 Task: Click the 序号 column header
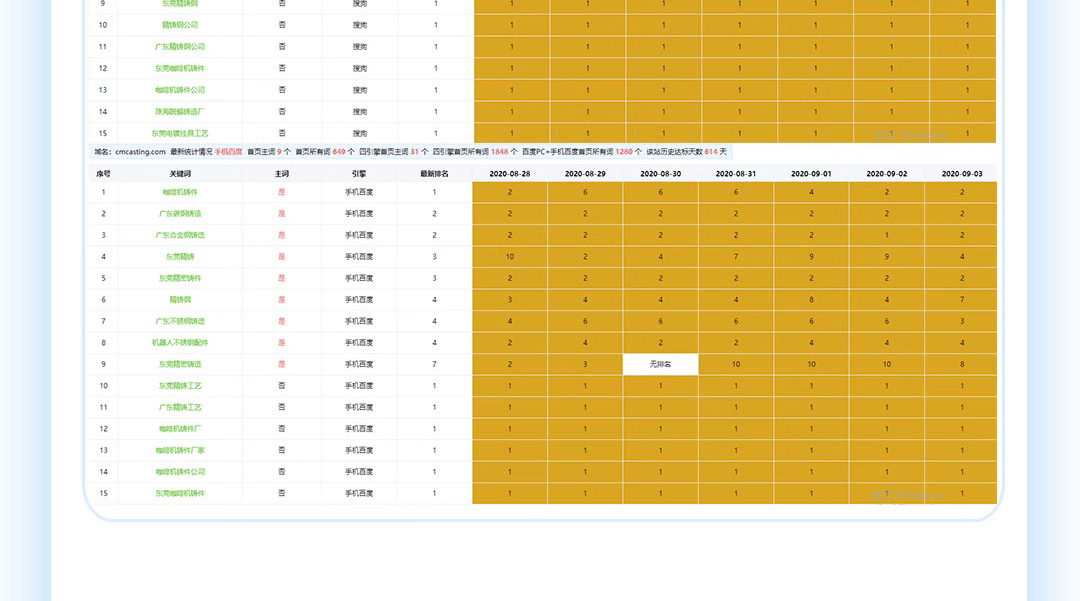click(103, 174)
